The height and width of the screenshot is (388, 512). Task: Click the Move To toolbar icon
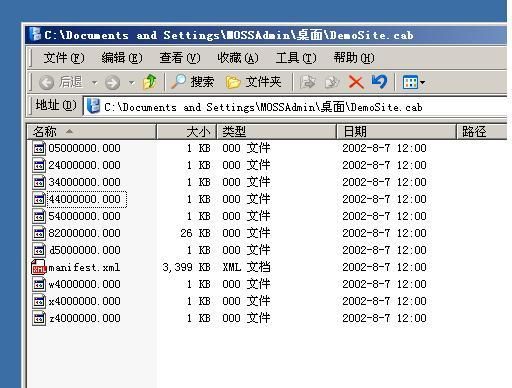(307, 82)
